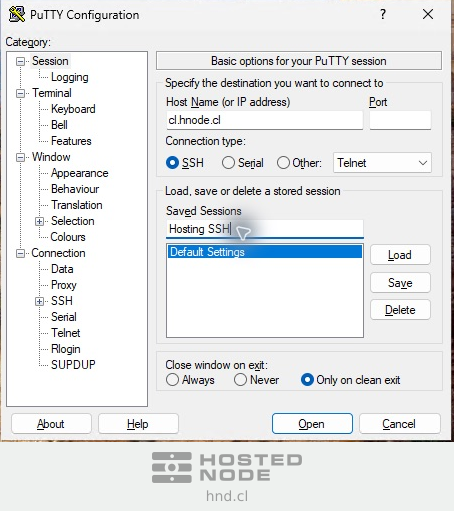The width and height of the screenshot is (454, 511).
Task: Open the Serial category in tree
Action: [x=64, y=317]
